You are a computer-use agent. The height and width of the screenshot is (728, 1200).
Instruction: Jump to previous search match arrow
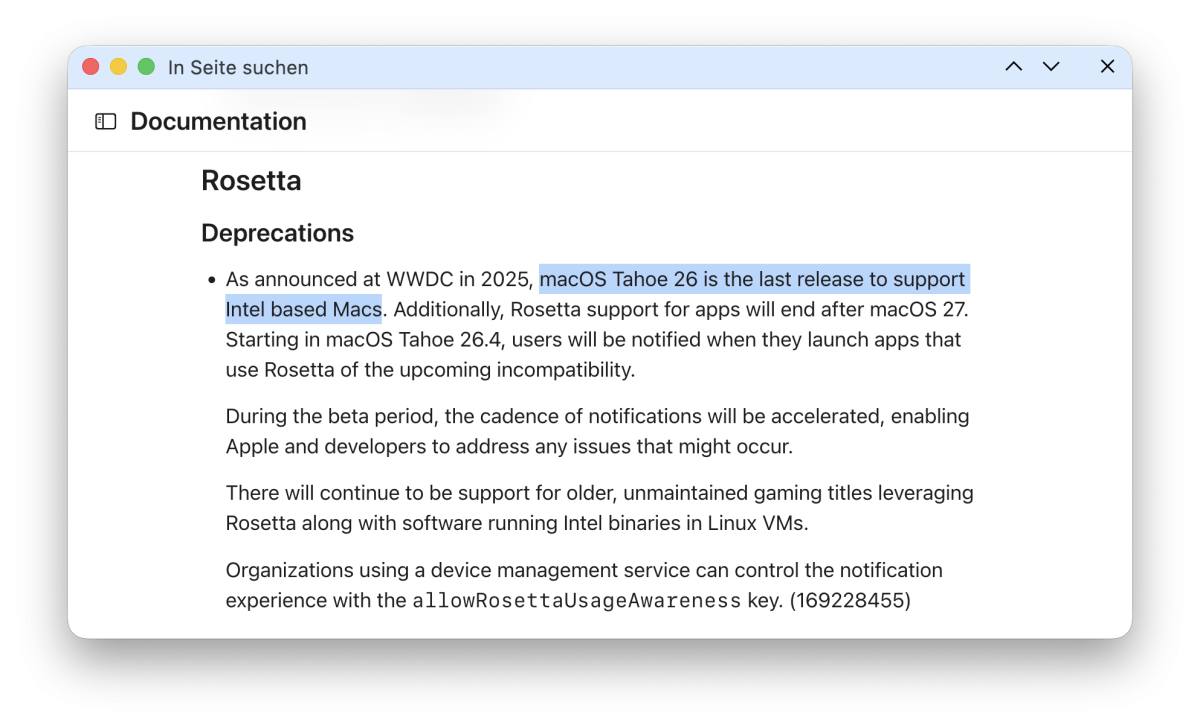point(1013,67)
